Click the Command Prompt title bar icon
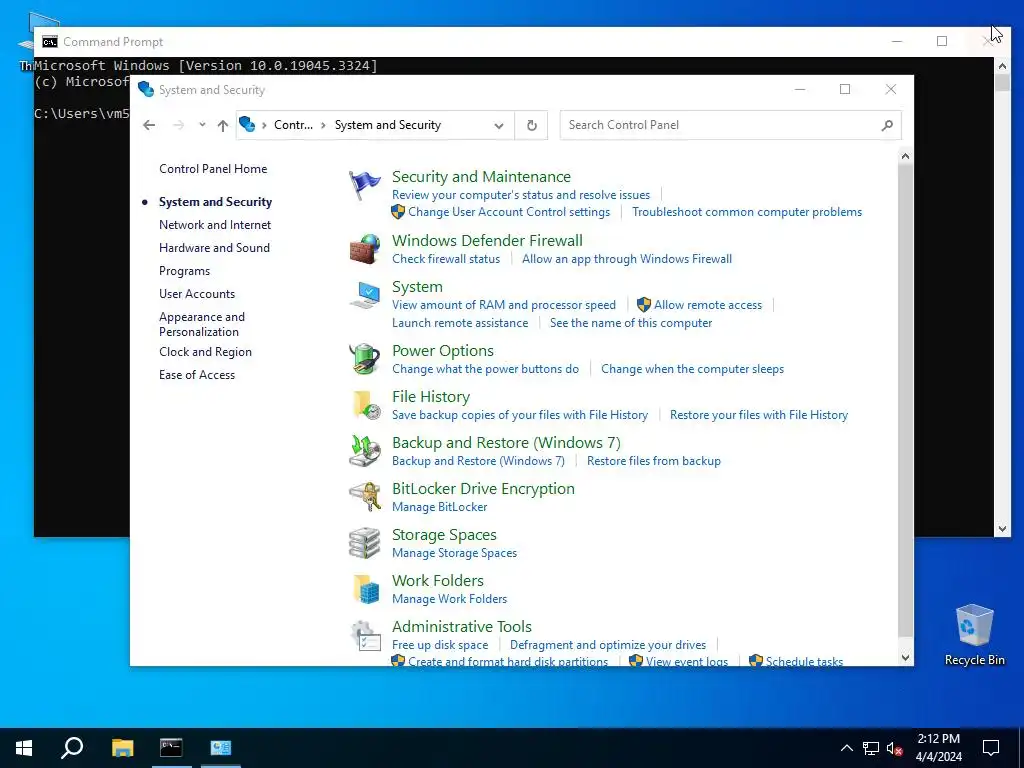1024x768 pixels. (x=50, y=42)
